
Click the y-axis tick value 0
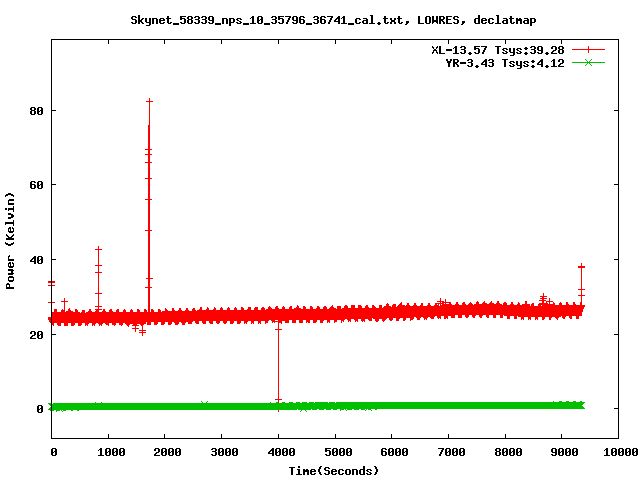40,409
